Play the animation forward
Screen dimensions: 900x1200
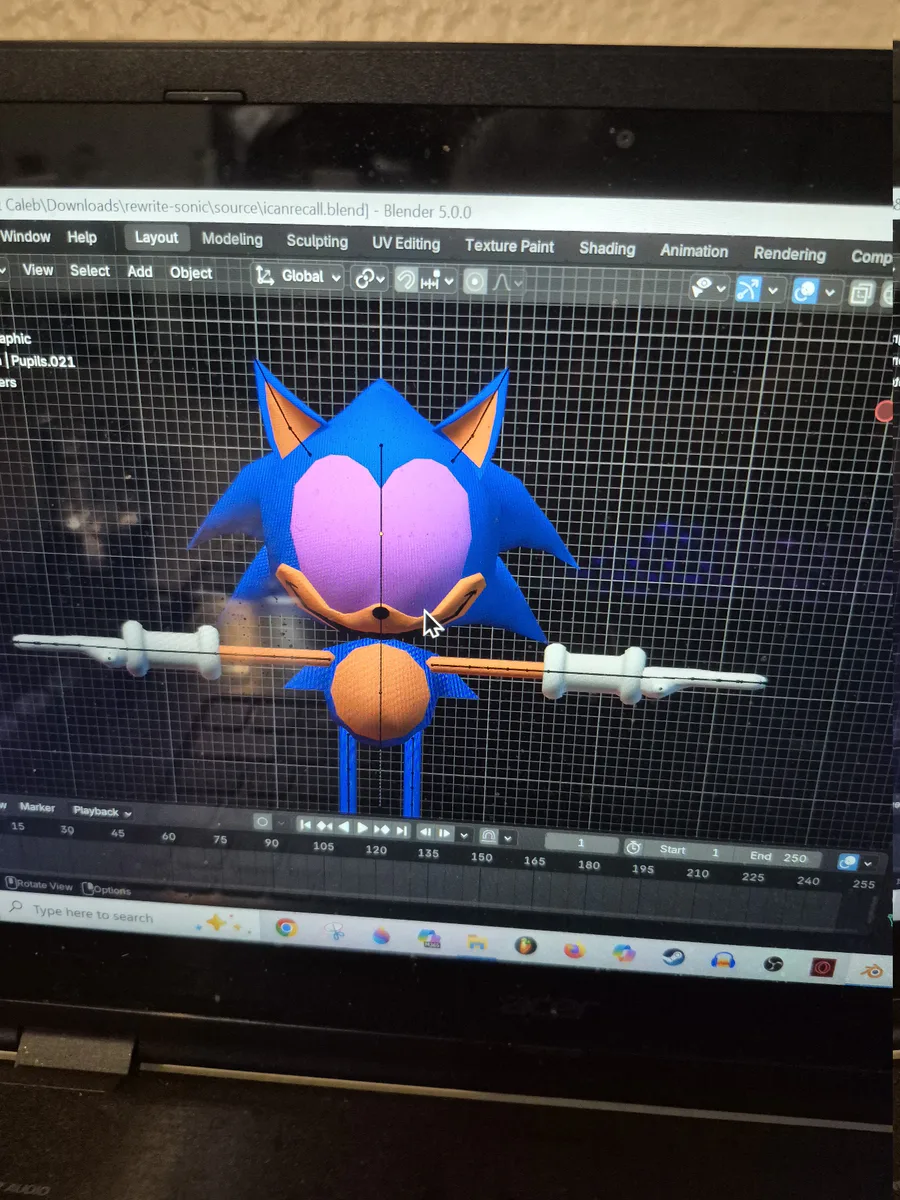(x=363, y=828)
